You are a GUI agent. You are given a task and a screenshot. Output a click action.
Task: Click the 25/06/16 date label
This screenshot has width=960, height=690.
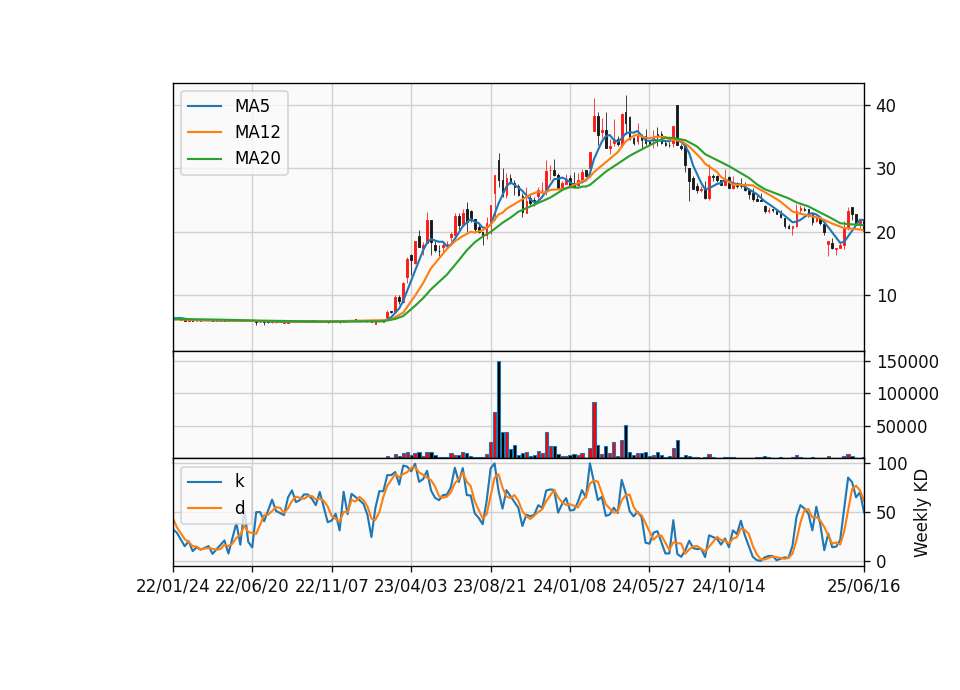pyautogui.click(x=864, y=586)
